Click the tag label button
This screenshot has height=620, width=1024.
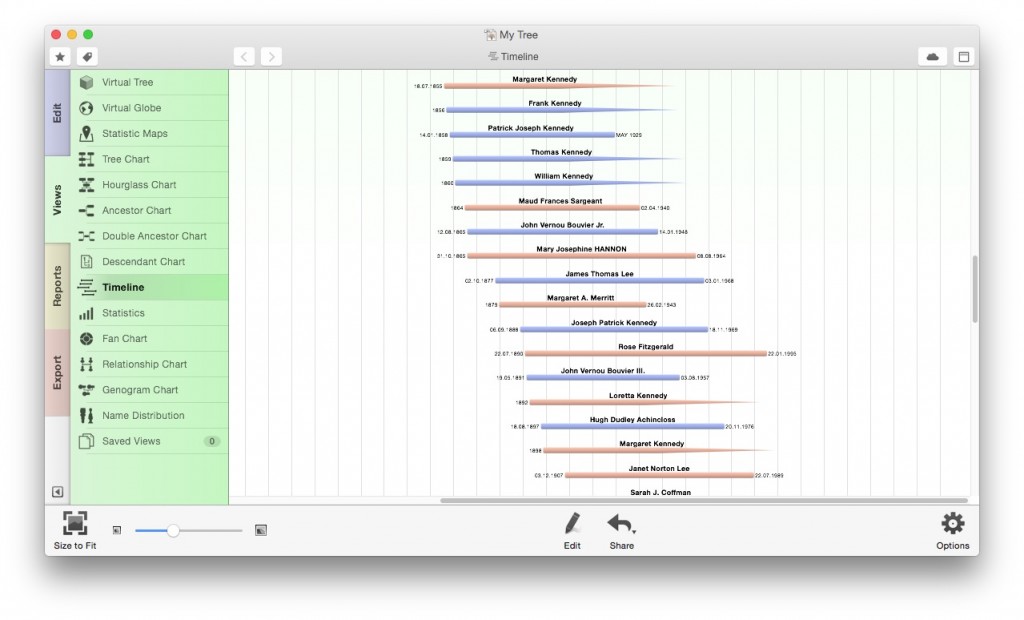(87, 57)
